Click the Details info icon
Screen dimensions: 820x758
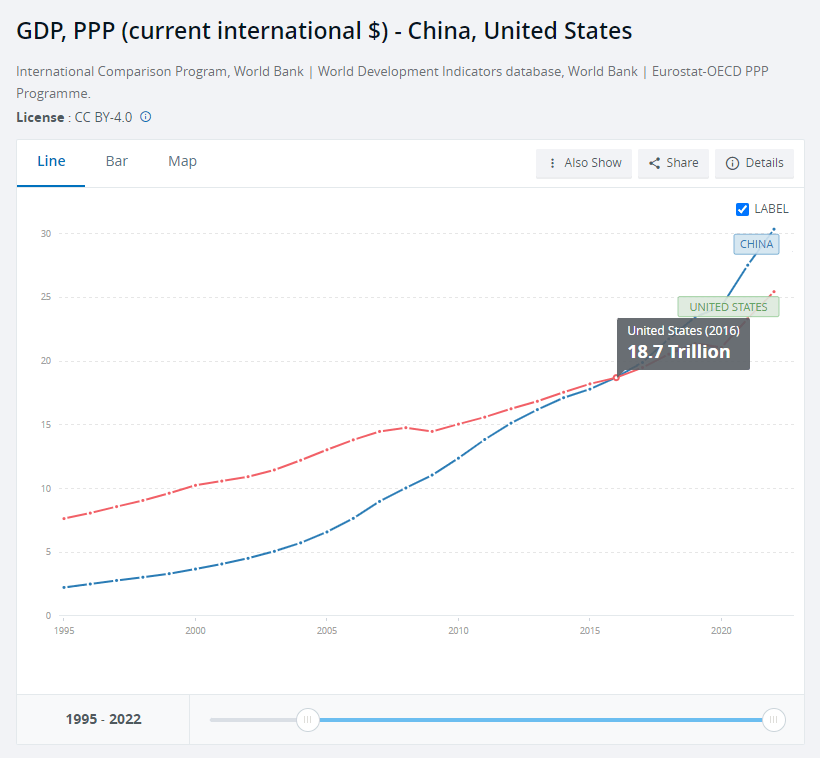pyautogui.click(x=732, y=163)
